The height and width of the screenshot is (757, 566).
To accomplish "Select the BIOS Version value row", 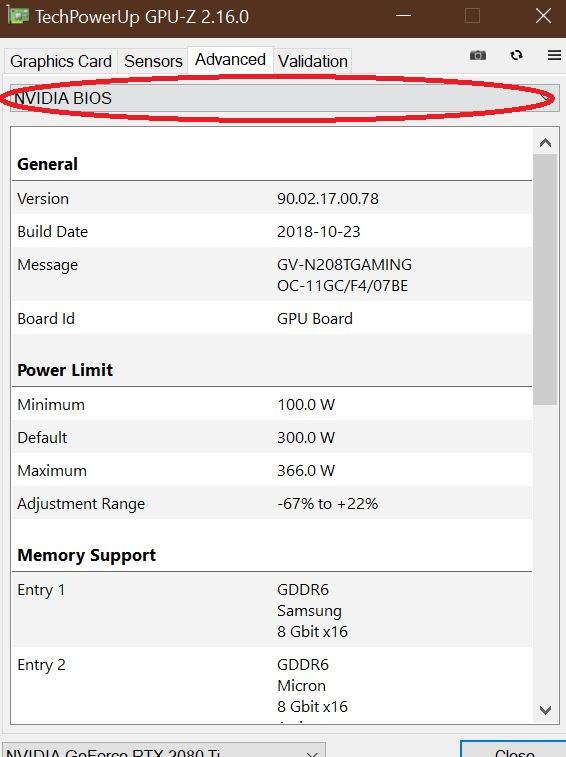I will tap(272, 198).
